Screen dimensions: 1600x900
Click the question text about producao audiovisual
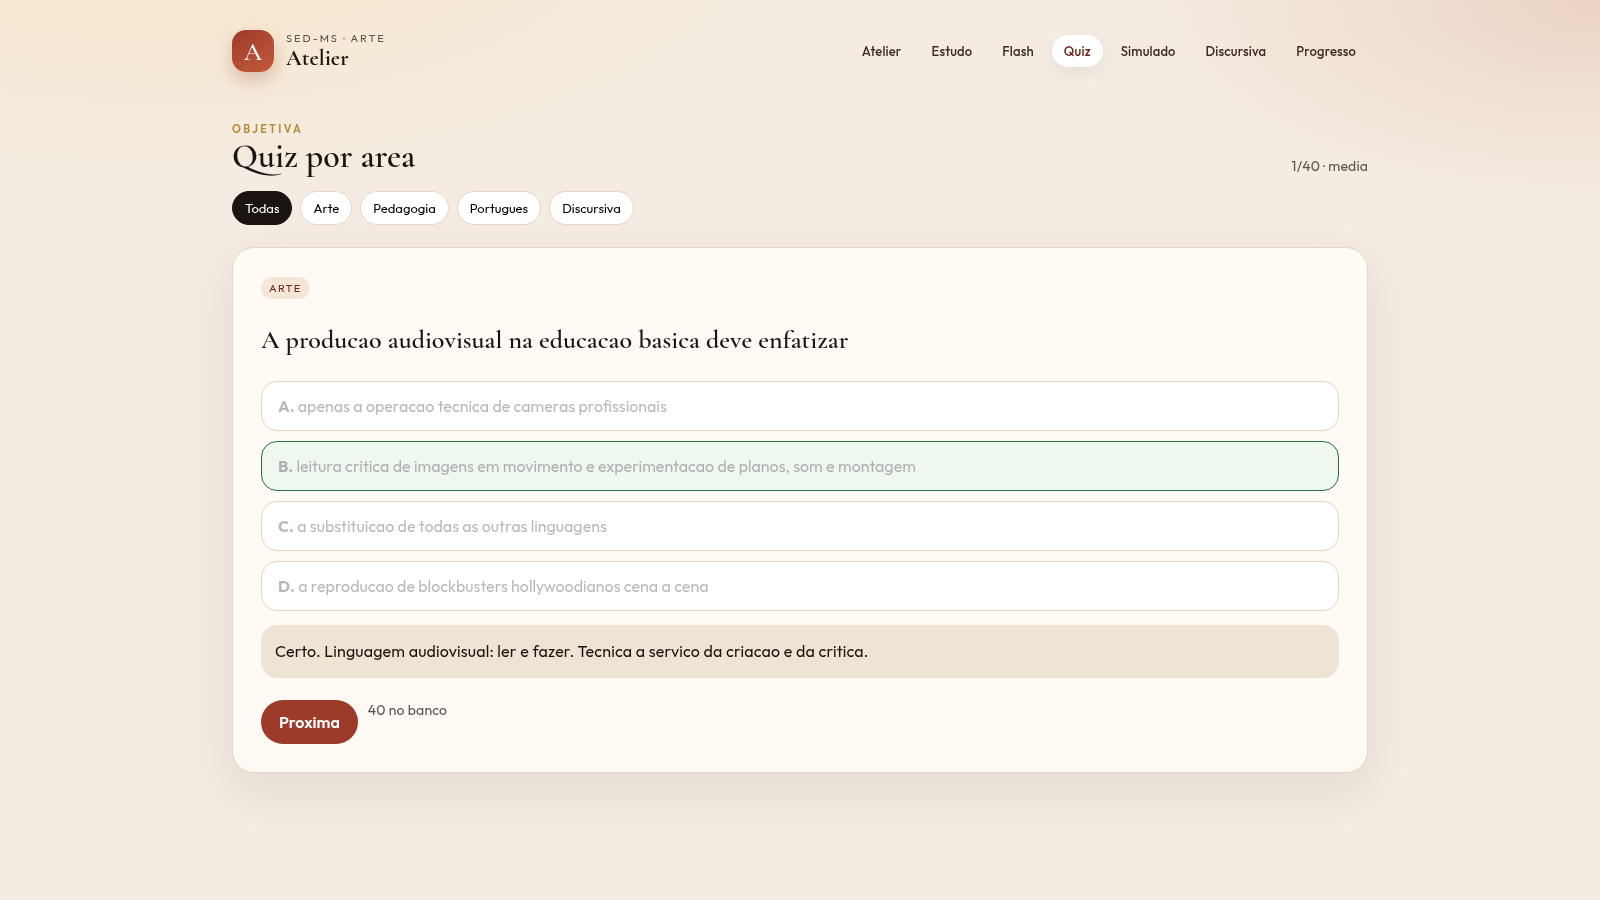click(555, 340)
